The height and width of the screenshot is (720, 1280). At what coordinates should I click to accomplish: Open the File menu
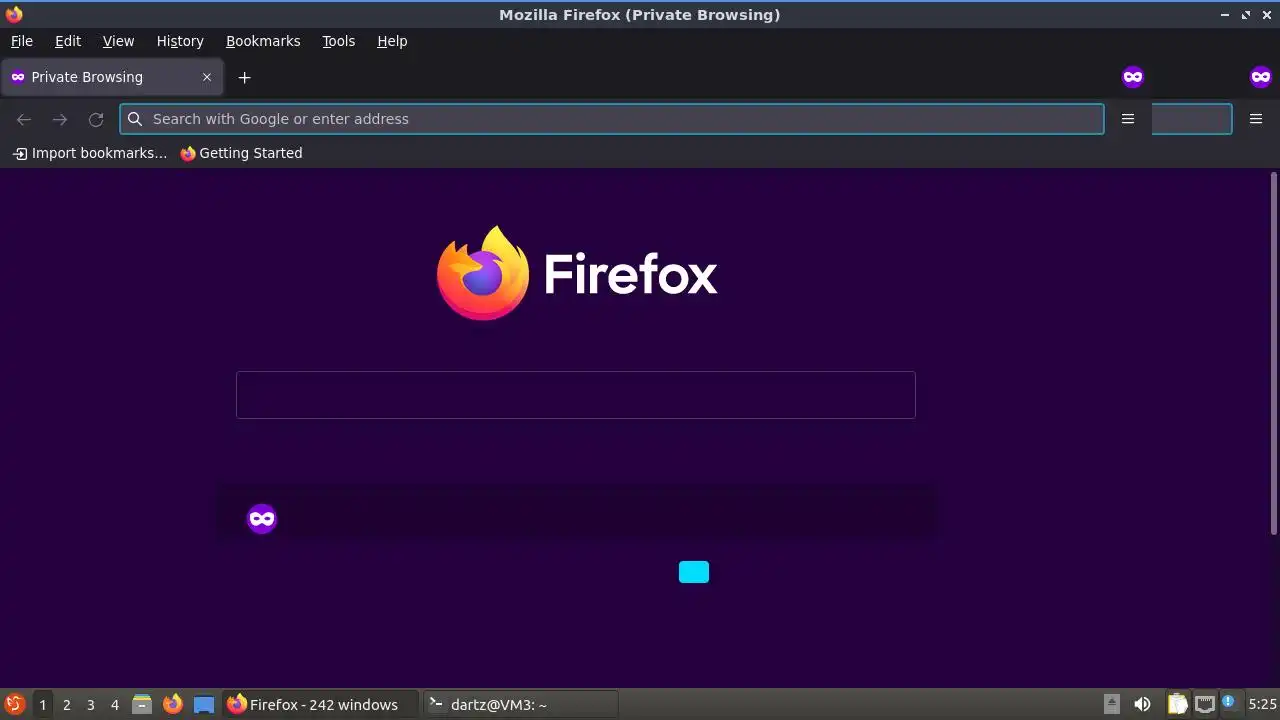click(x=22, y=41)
